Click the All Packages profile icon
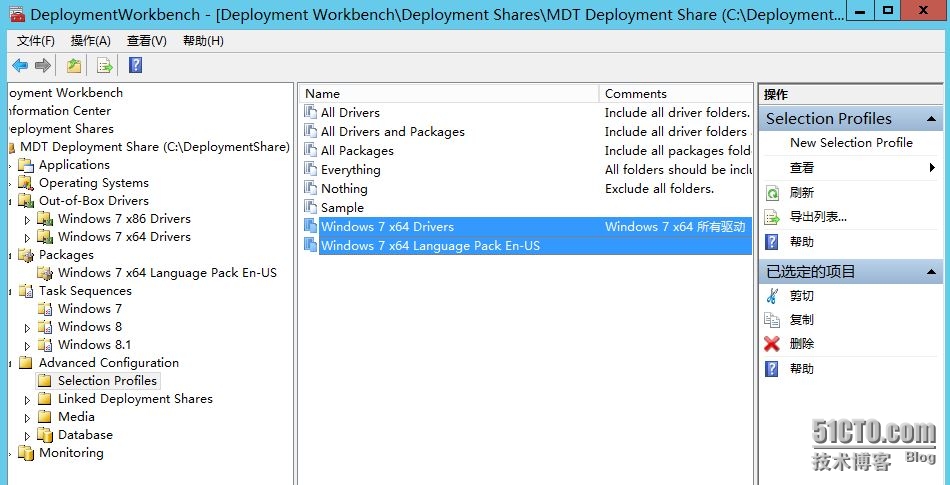This screenshot has width=950, height=485. coord(311,150)
